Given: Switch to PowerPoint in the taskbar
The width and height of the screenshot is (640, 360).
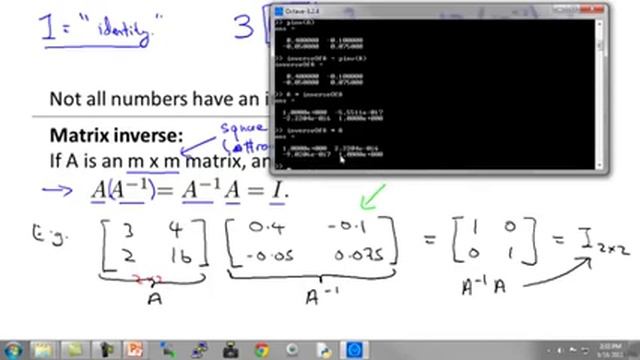Looking at the screenshot, I should [x=135, y=351].
